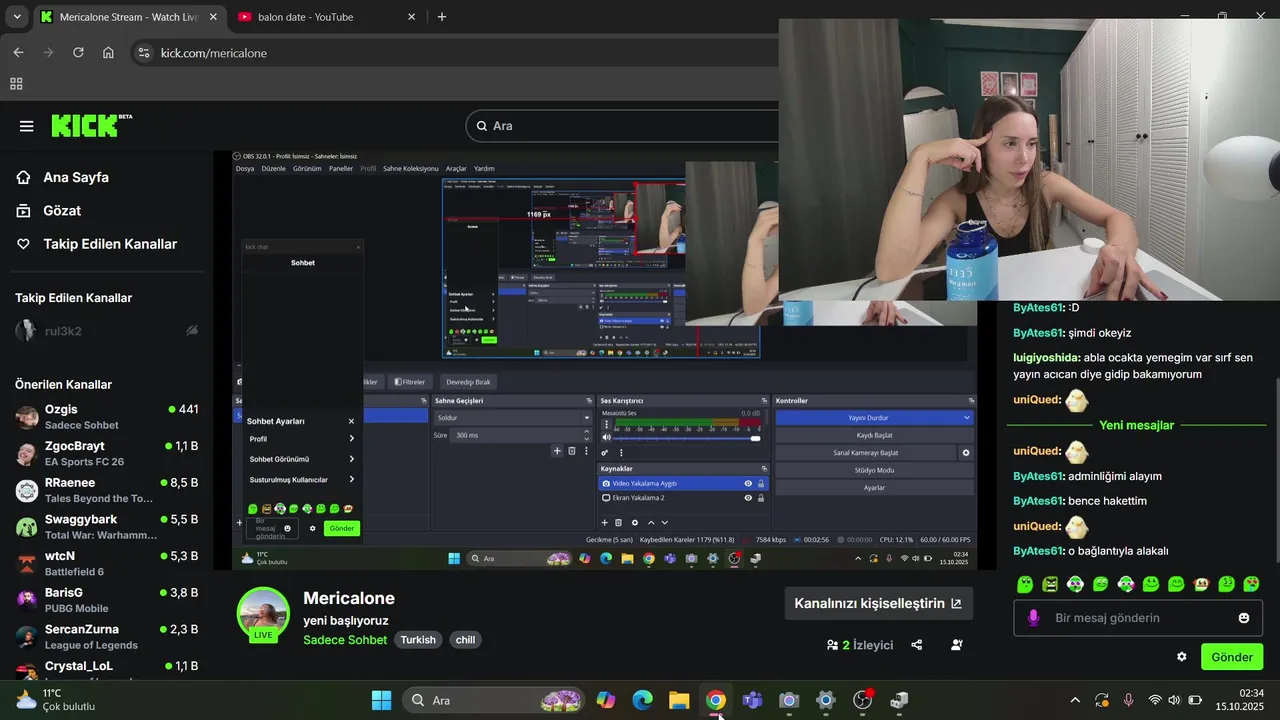Open OBS Studio from the Windows taskbar
Screen dimensions: 1280x720
click(x=862, y=700)
